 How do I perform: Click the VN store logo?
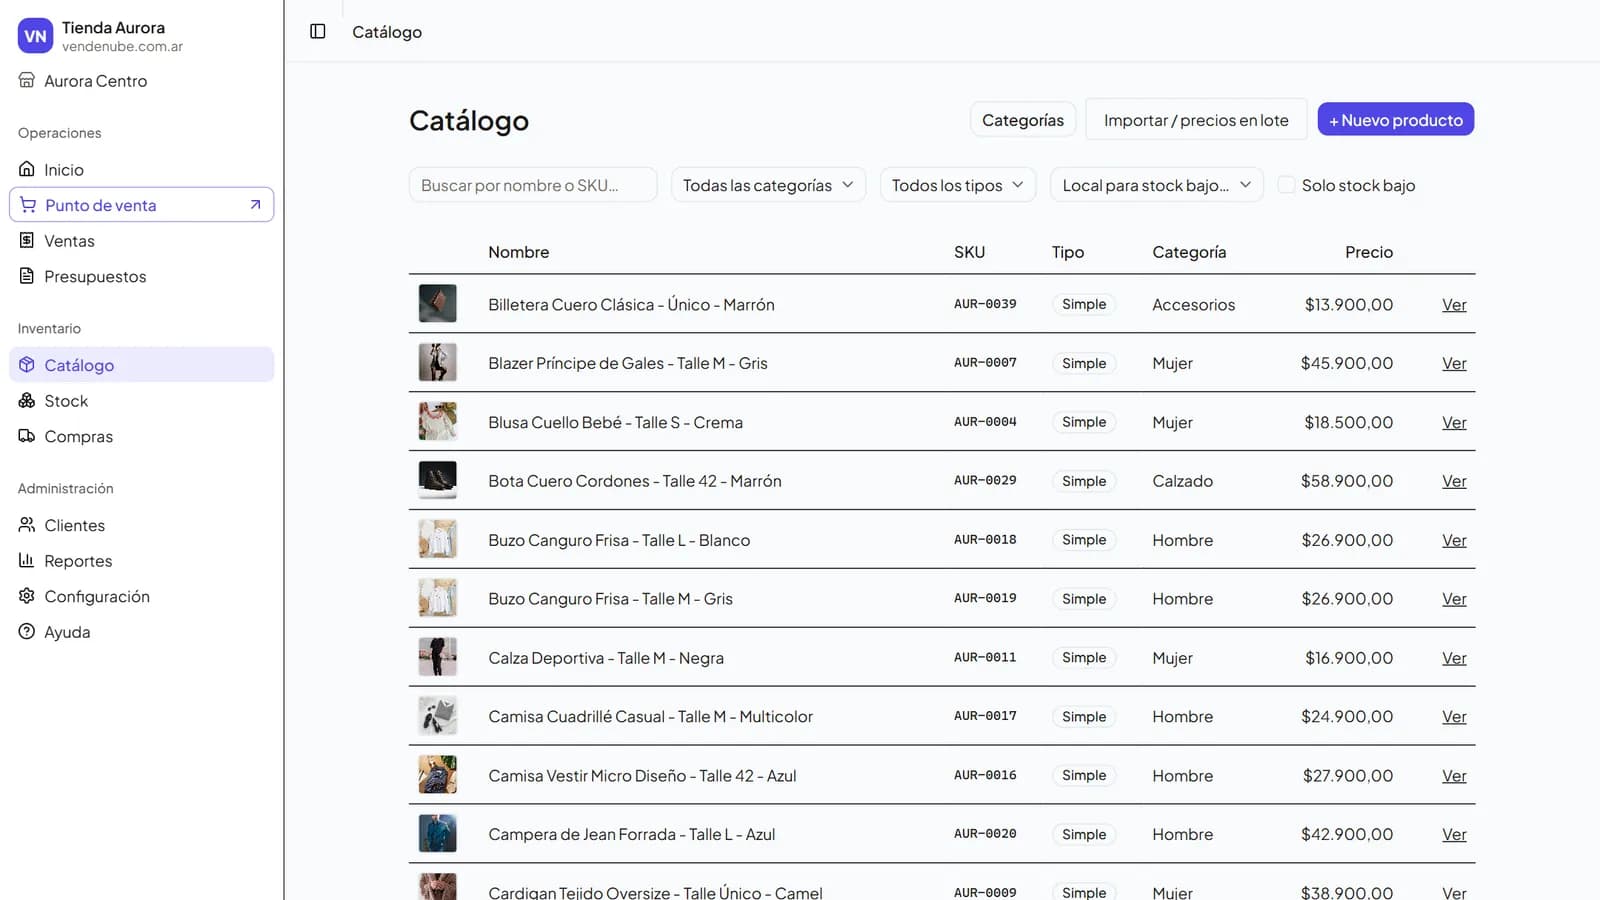(35, 36)
